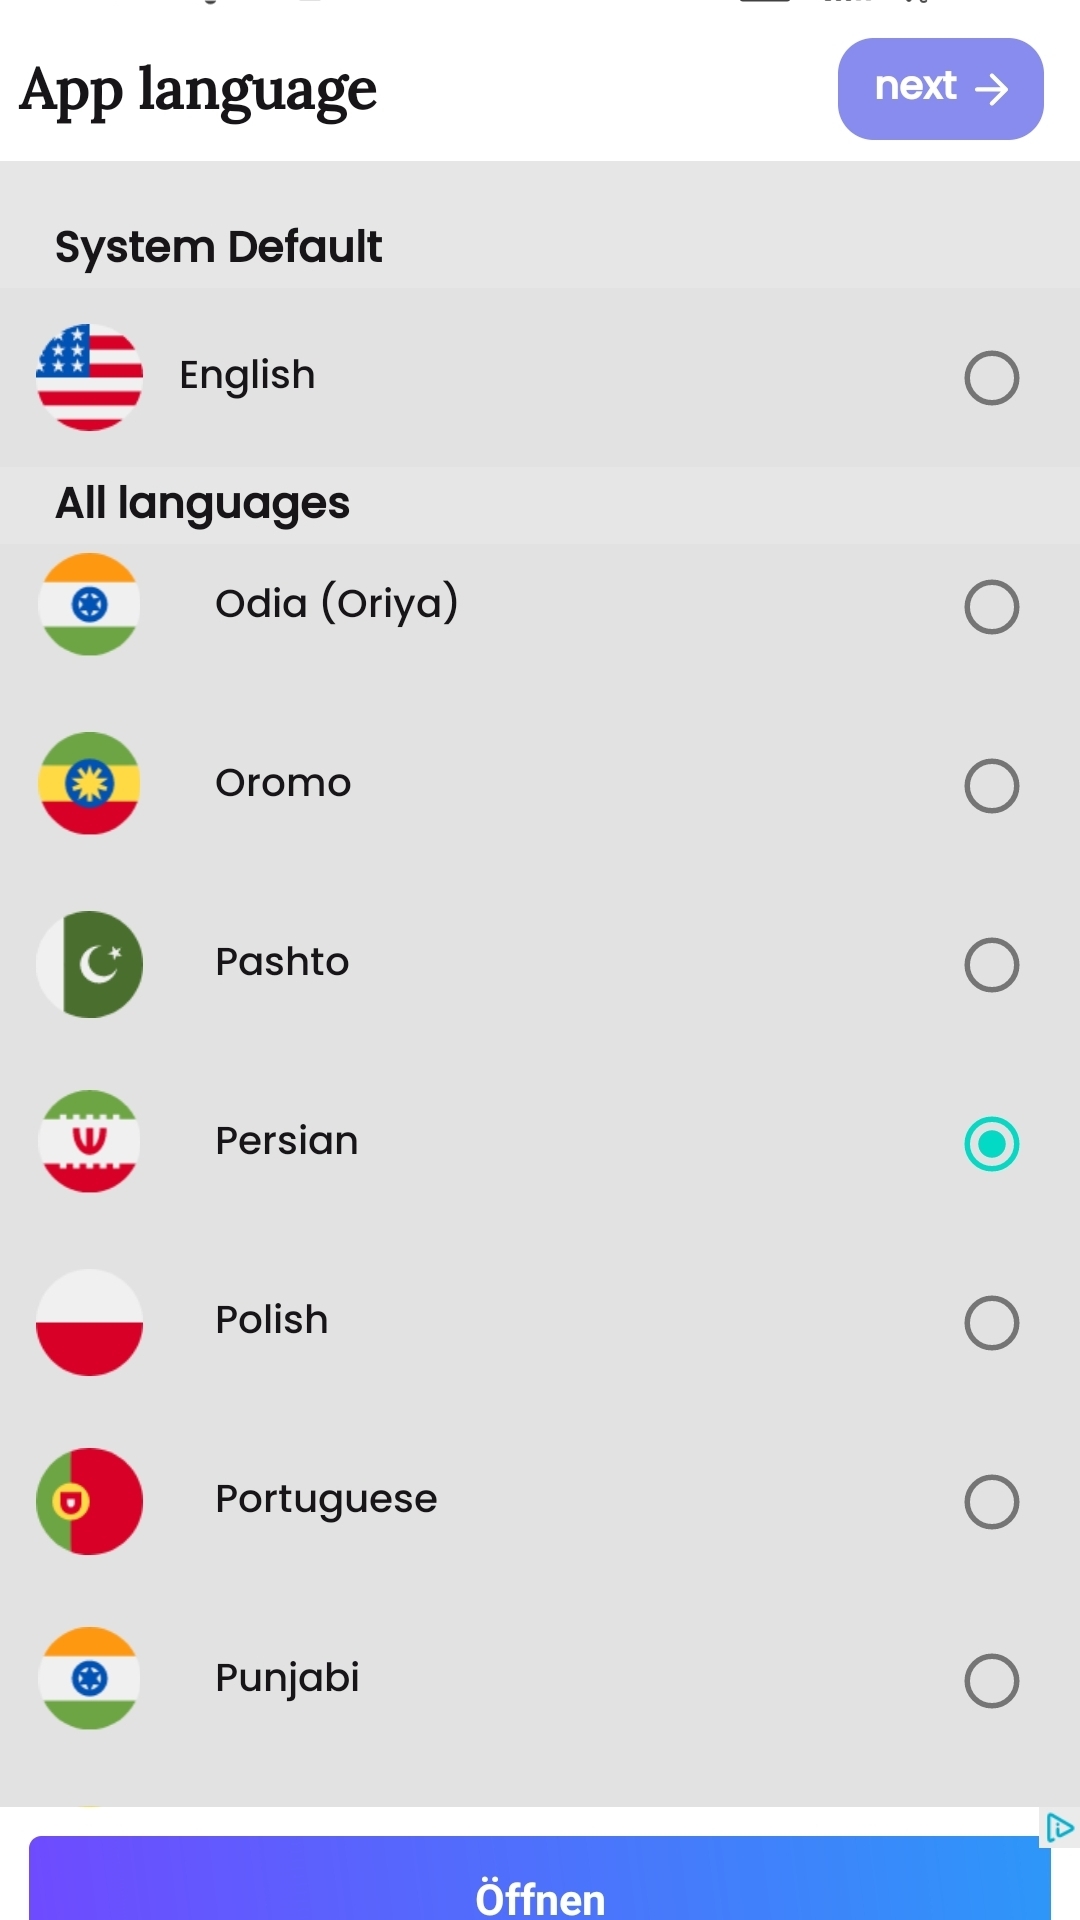This screenshot has height=1920, width=1080.
Task: Click the India flag beside Punjabi
Action: click(89, 1678)
